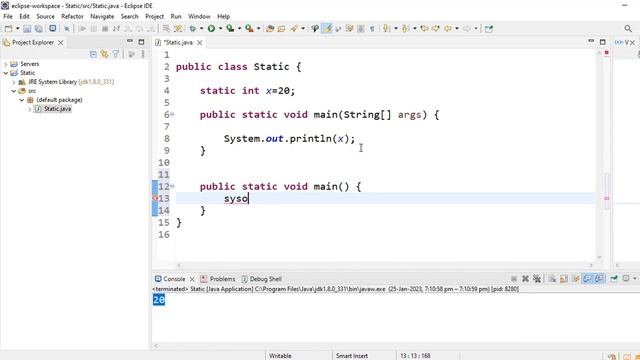Open the Navigate menu

102,16
